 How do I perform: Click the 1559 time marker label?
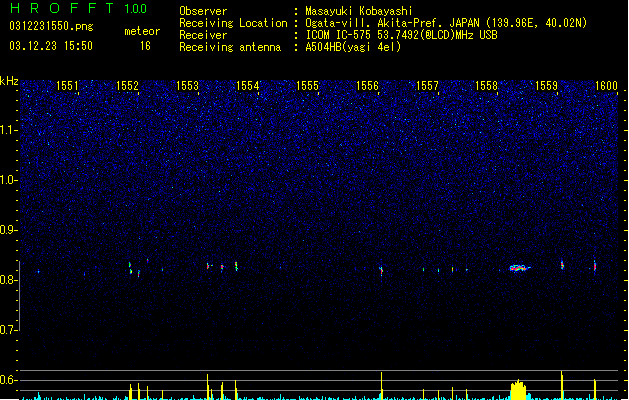tap(546, 86)
